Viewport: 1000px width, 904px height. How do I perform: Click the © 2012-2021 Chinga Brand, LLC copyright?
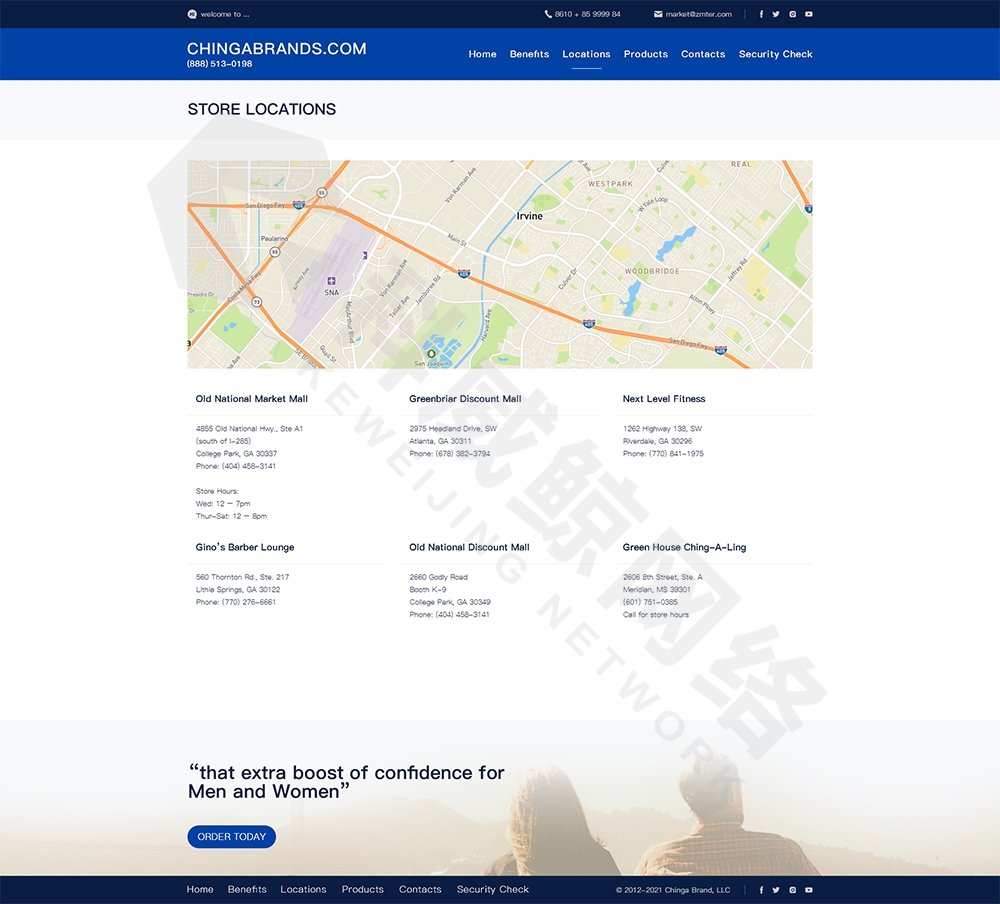pos(673,890)
